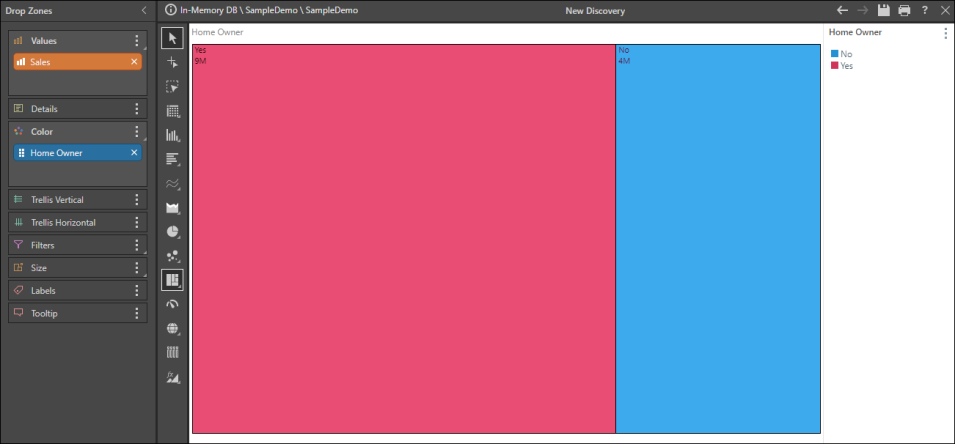The height and width of the screenshot is (444, 955).
Task: Pick the gauge visualization icon
Action: coord(172,304)
